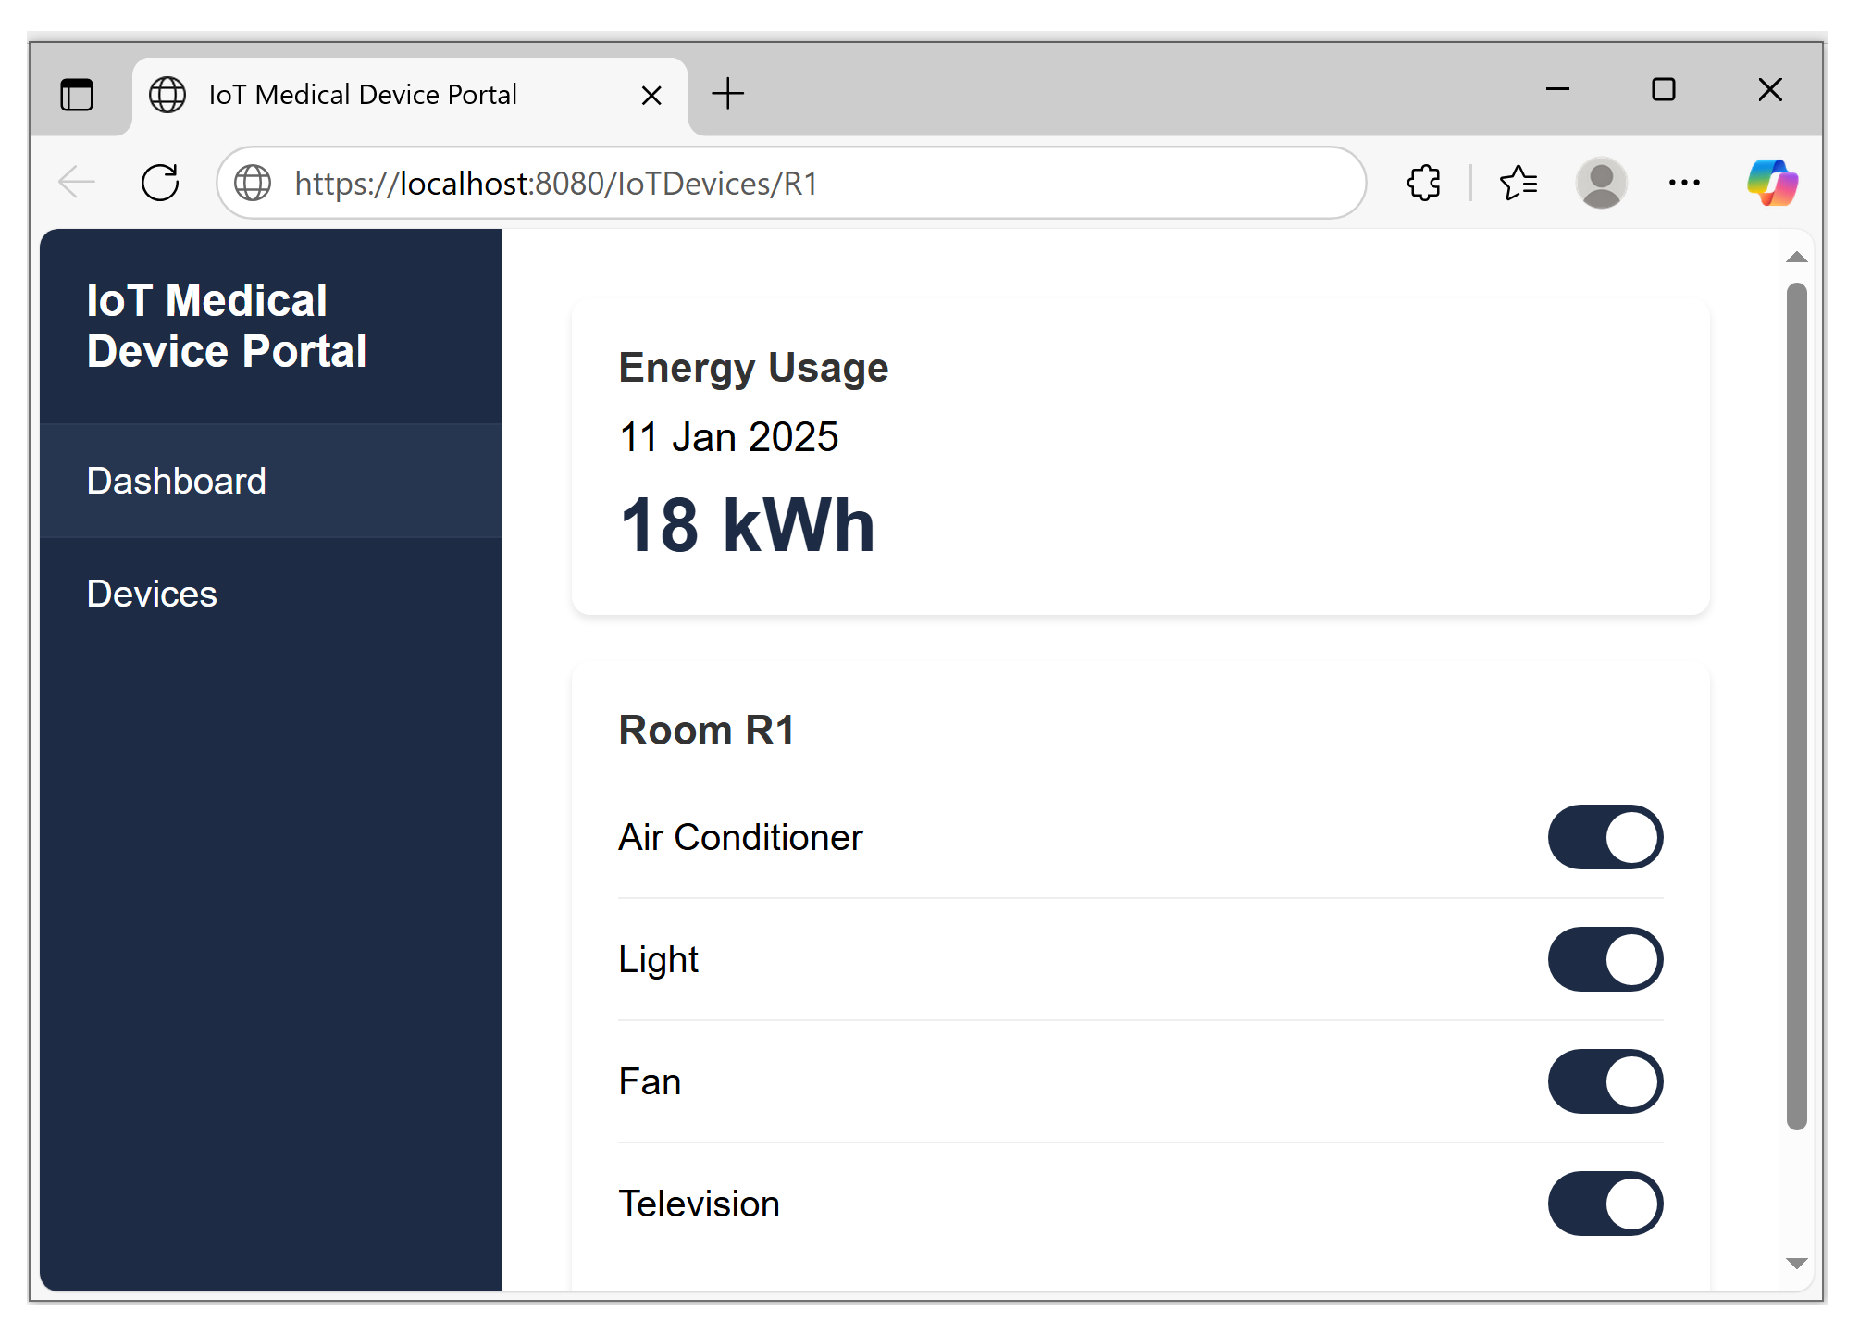Open the favorites star list icon
Screen dimensions: 1859x1336
tap(1518, 183)
